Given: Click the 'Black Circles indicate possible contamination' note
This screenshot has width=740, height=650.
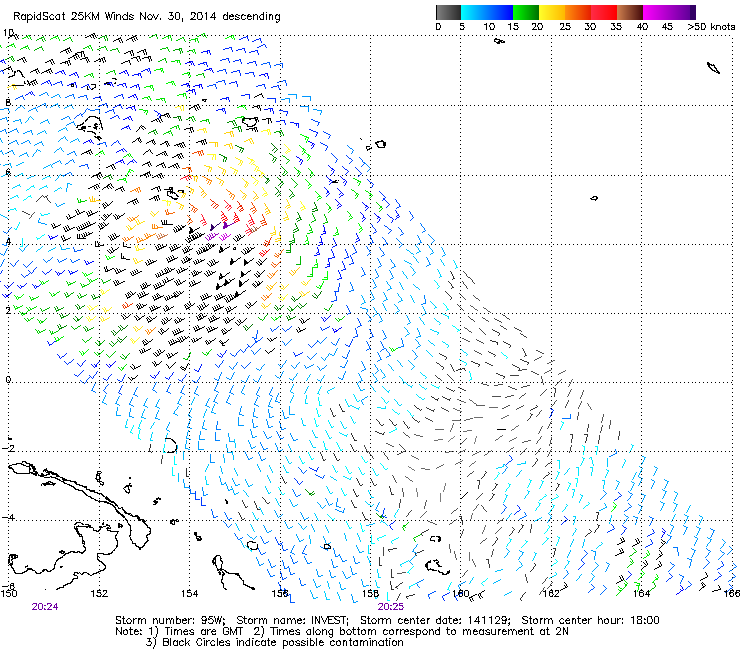Looking at the screenshot, I should [x=283, y=642].
